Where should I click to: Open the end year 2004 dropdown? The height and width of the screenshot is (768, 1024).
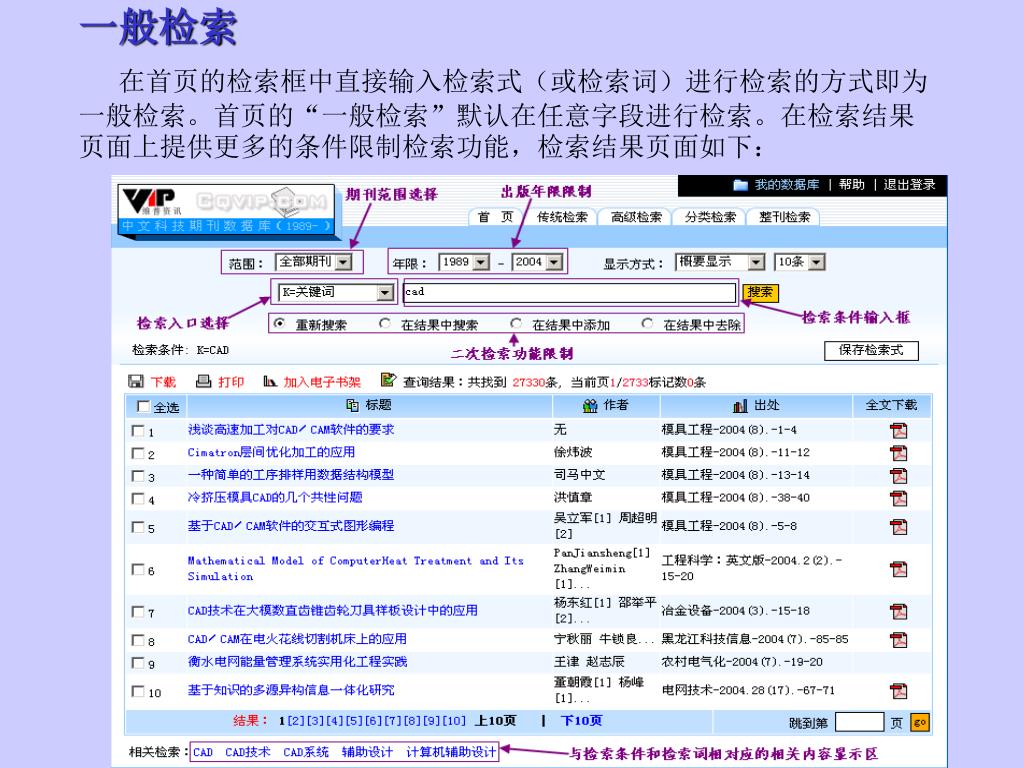537,262
